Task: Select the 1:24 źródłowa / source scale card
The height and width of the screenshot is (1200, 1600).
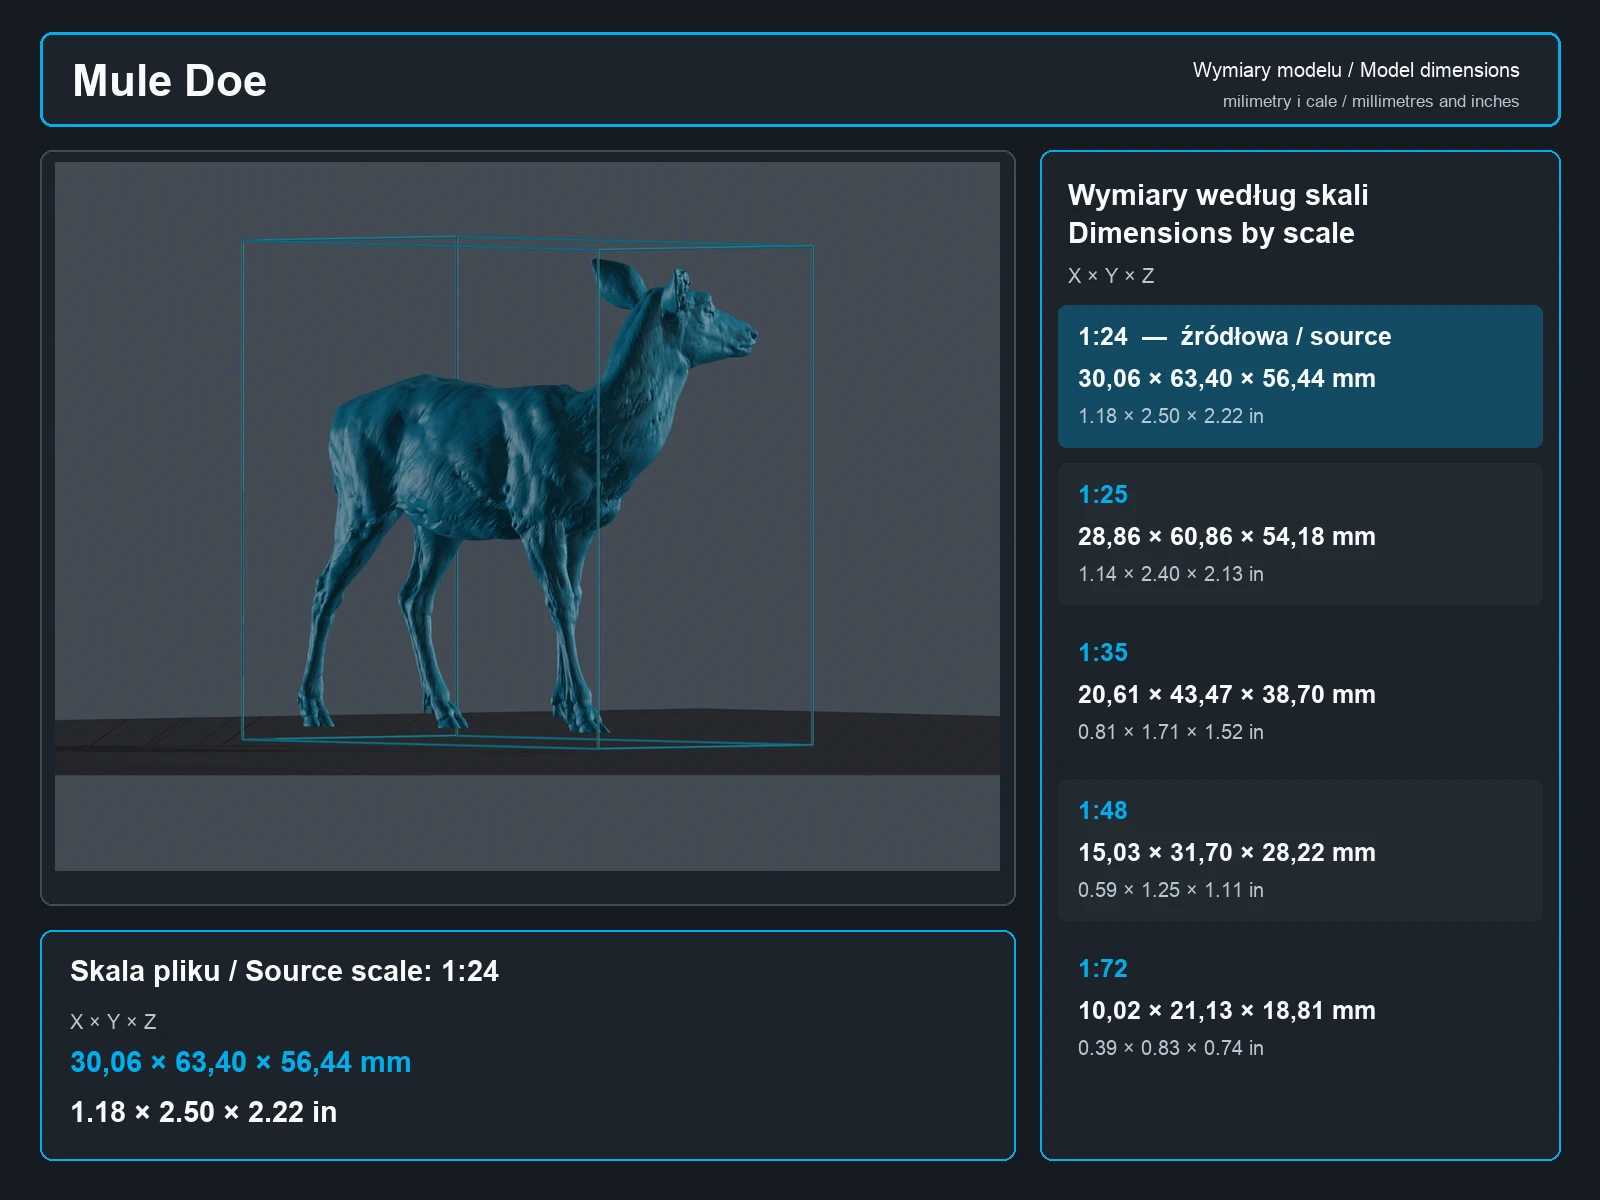Action: 1300,376
